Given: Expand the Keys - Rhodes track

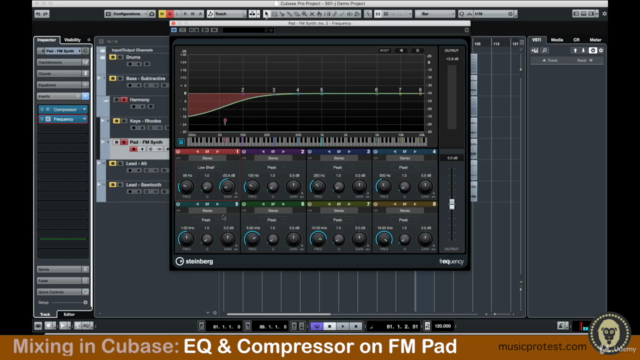Looking at the screenshot, I should [x=103, y=121].
